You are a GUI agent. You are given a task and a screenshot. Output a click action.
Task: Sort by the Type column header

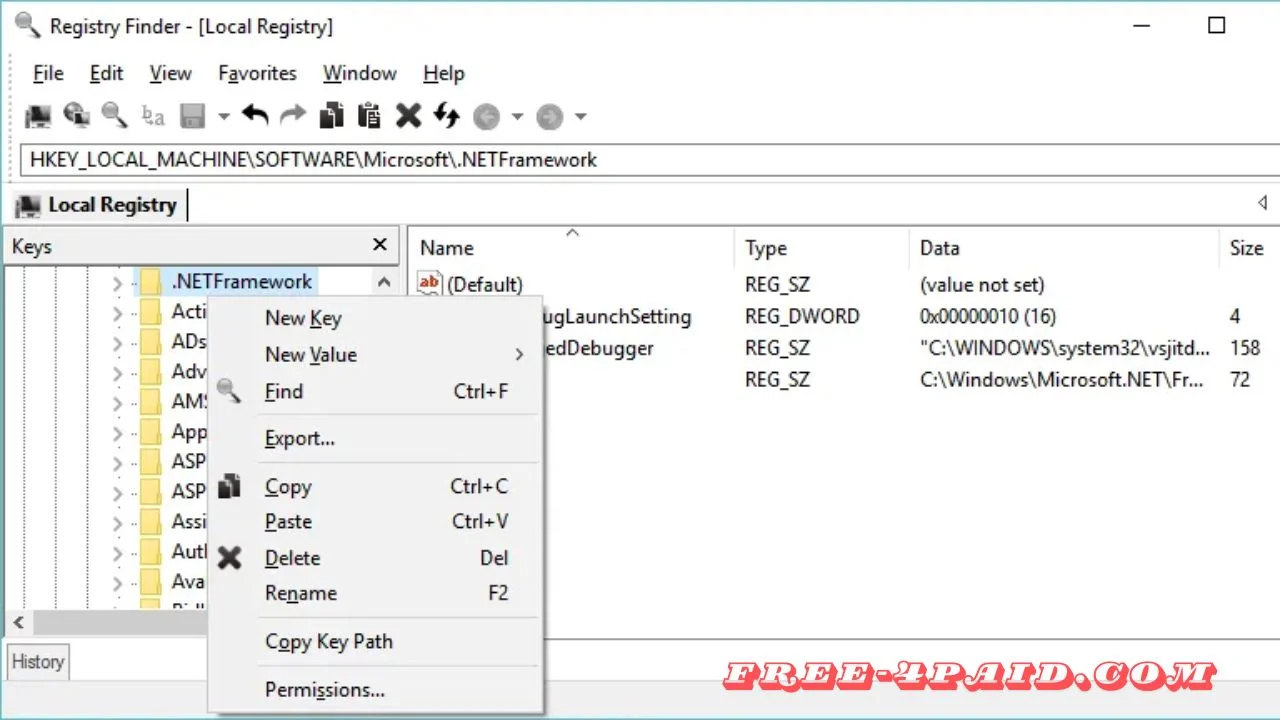[821, 248]
